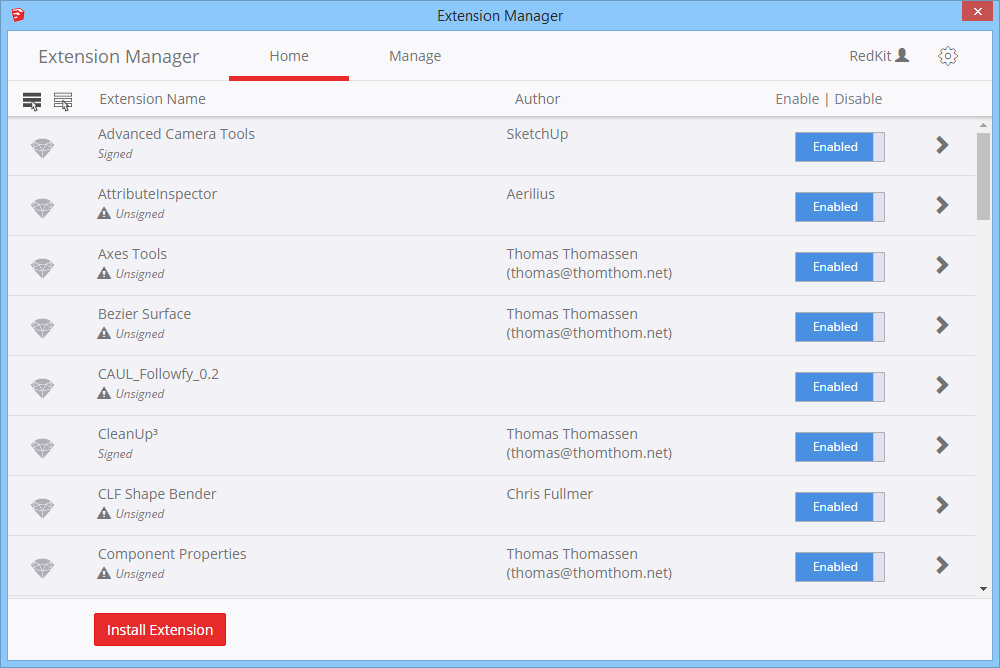Image resolution: width=1000 pixels, height=668 pixels.
Task: Expand the CleanUp³ row chevron
Action: 942,445
